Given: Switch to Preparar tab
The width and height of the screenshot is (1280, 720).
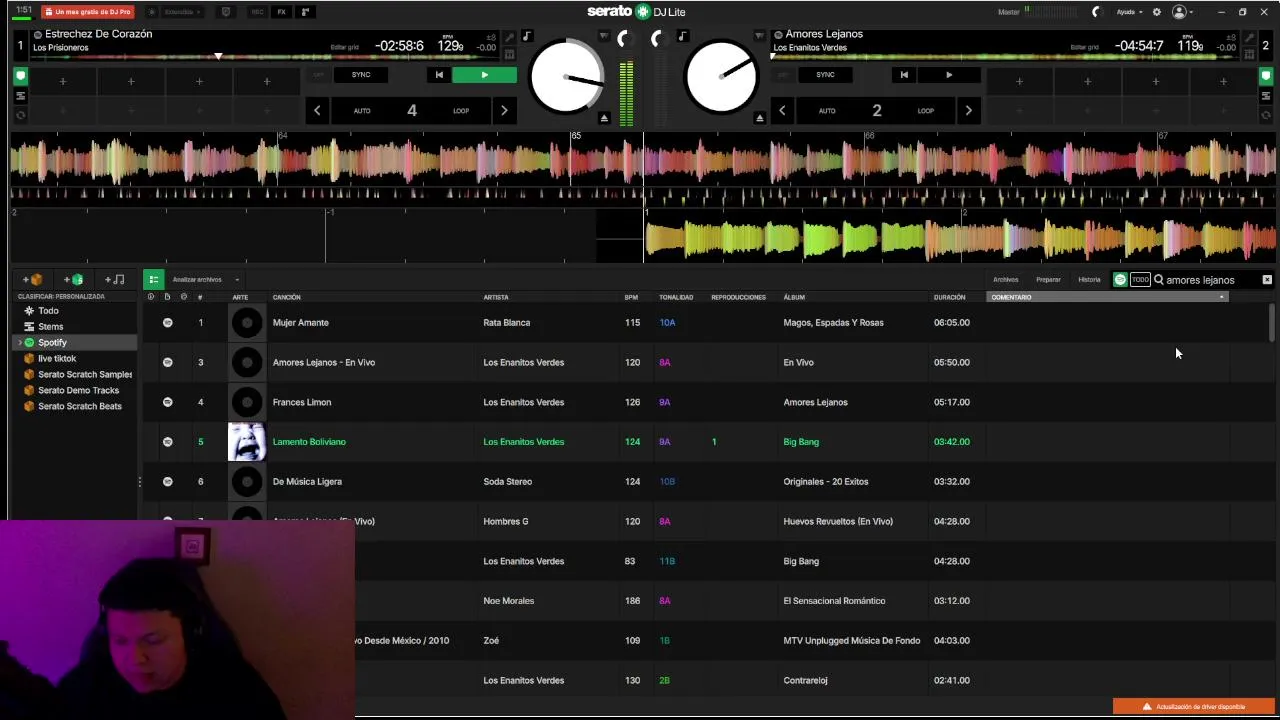Looking at the screenshot, I should coord(1048,280).
